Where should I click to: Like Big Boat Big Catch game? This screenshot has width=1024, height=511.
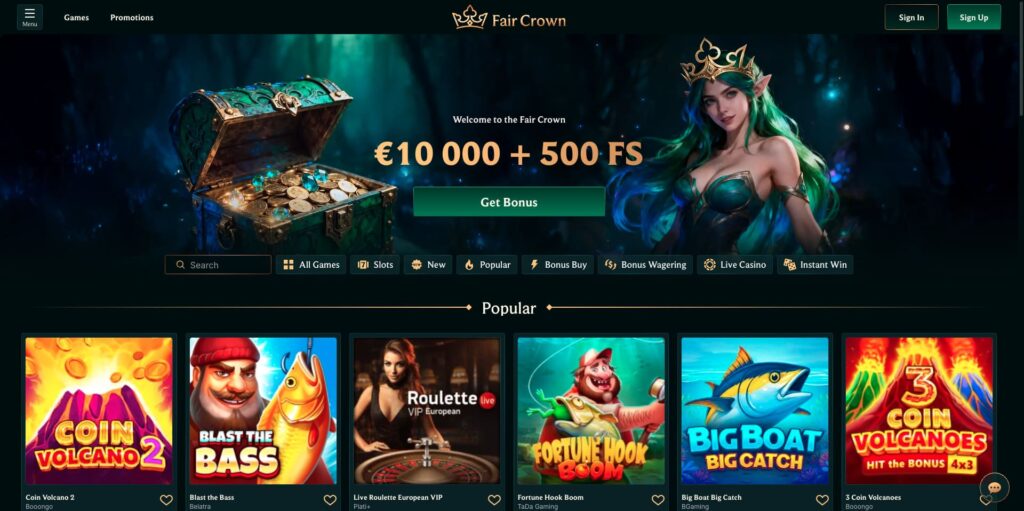click(x=822, y=500)
